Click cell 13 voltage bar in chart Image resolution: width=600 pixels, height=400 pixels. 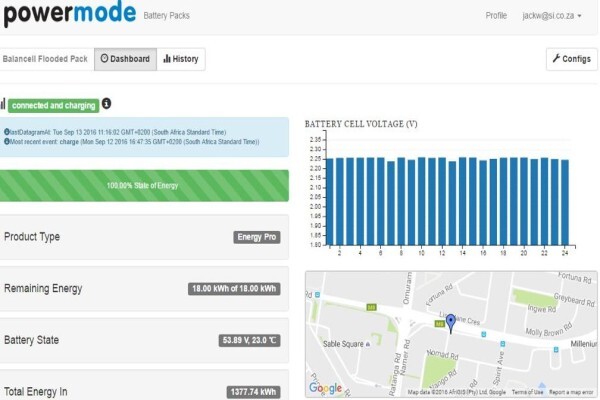[452, 203]
